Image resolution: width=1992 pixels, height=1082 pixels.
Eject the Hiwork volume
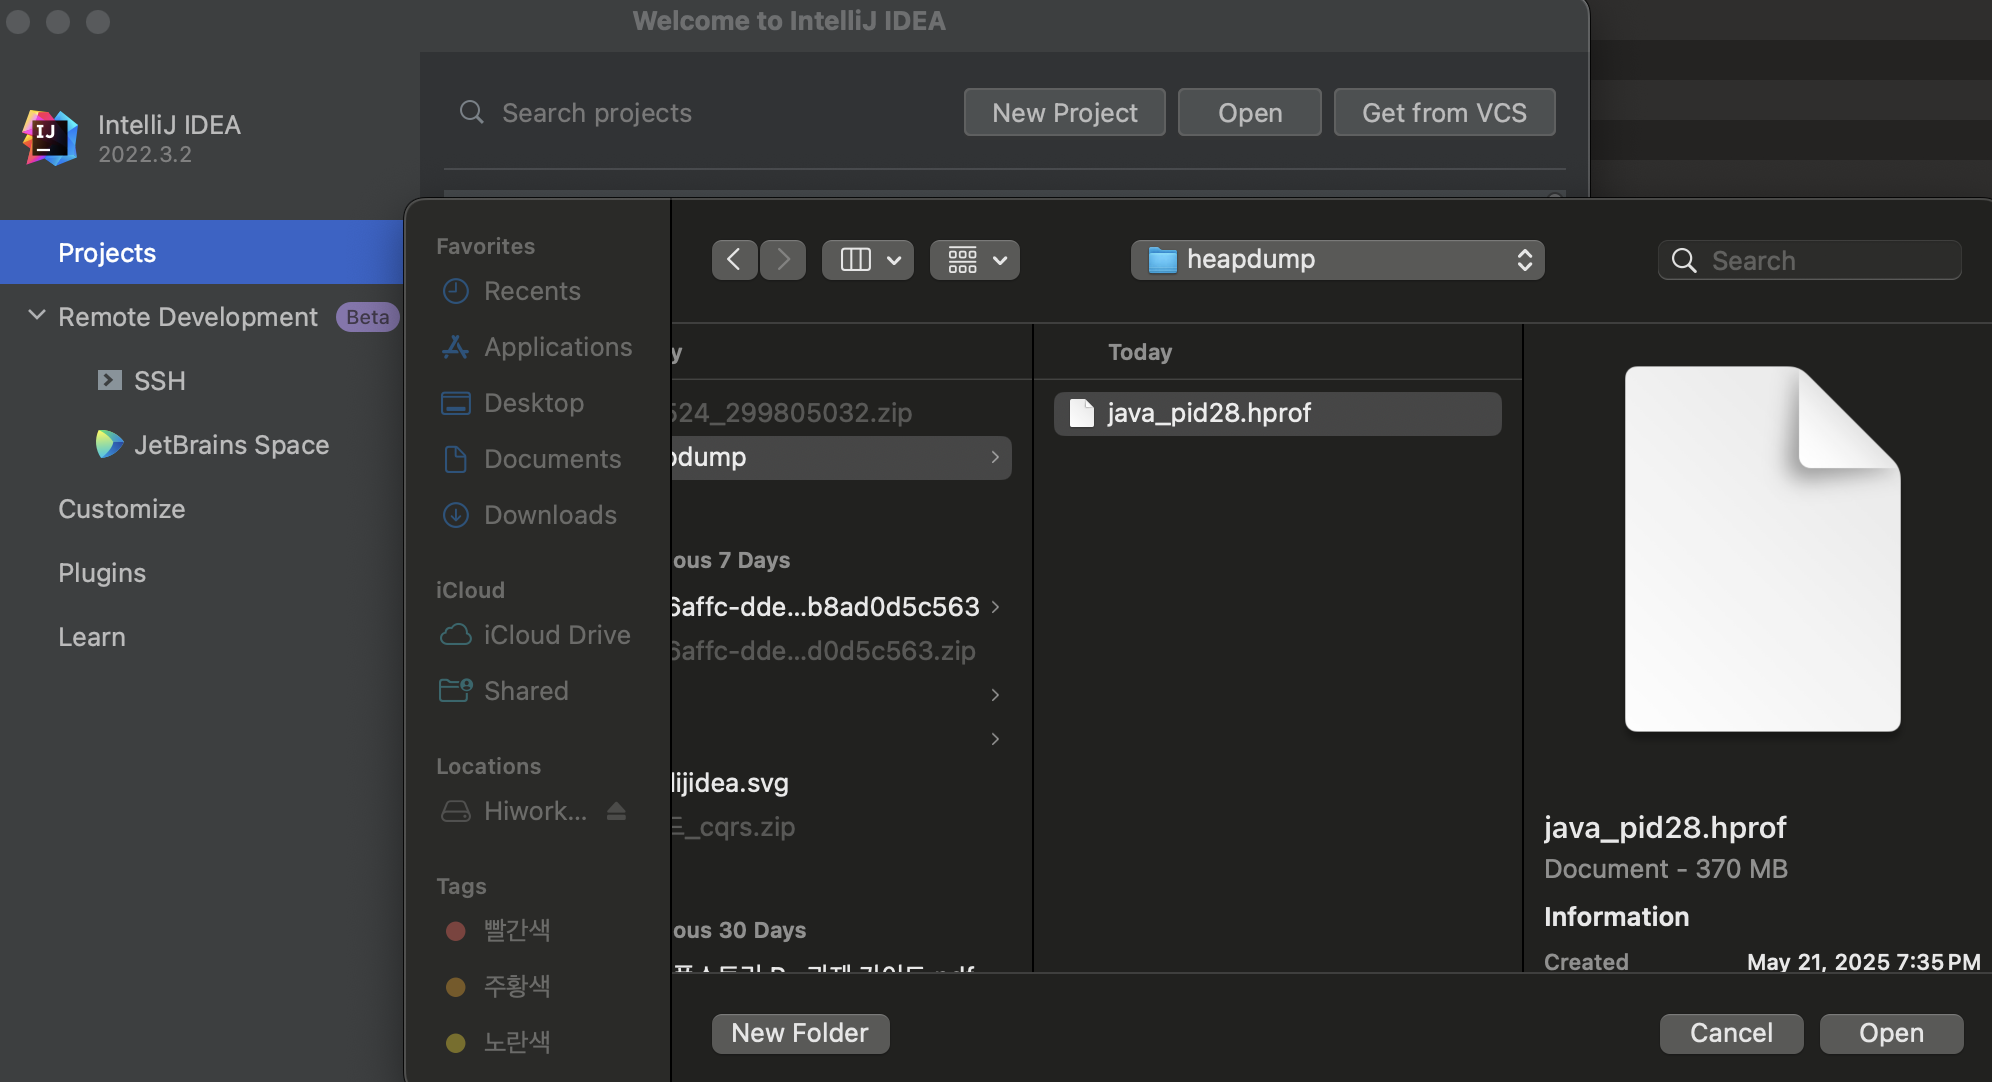616,811
